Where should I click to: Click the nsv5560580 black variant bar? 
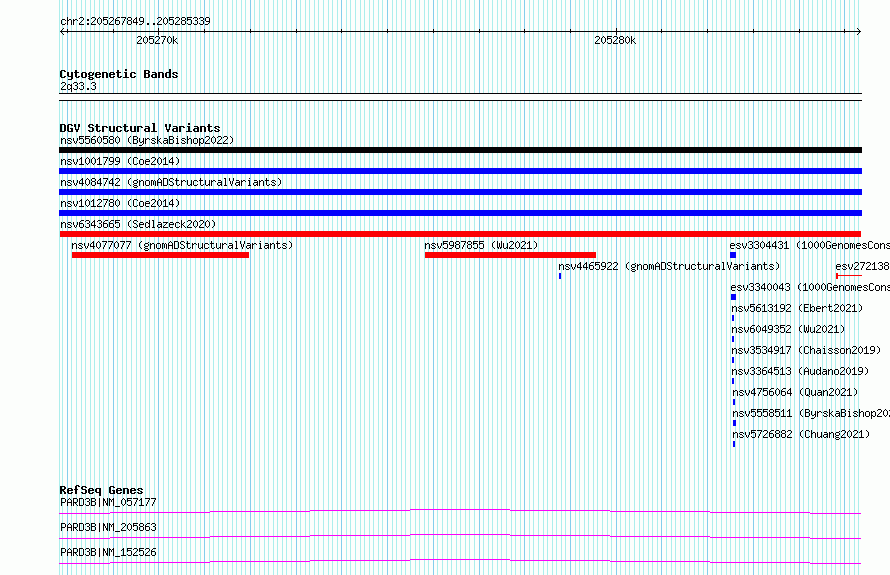pyautogui.click(x=460, y=150)
